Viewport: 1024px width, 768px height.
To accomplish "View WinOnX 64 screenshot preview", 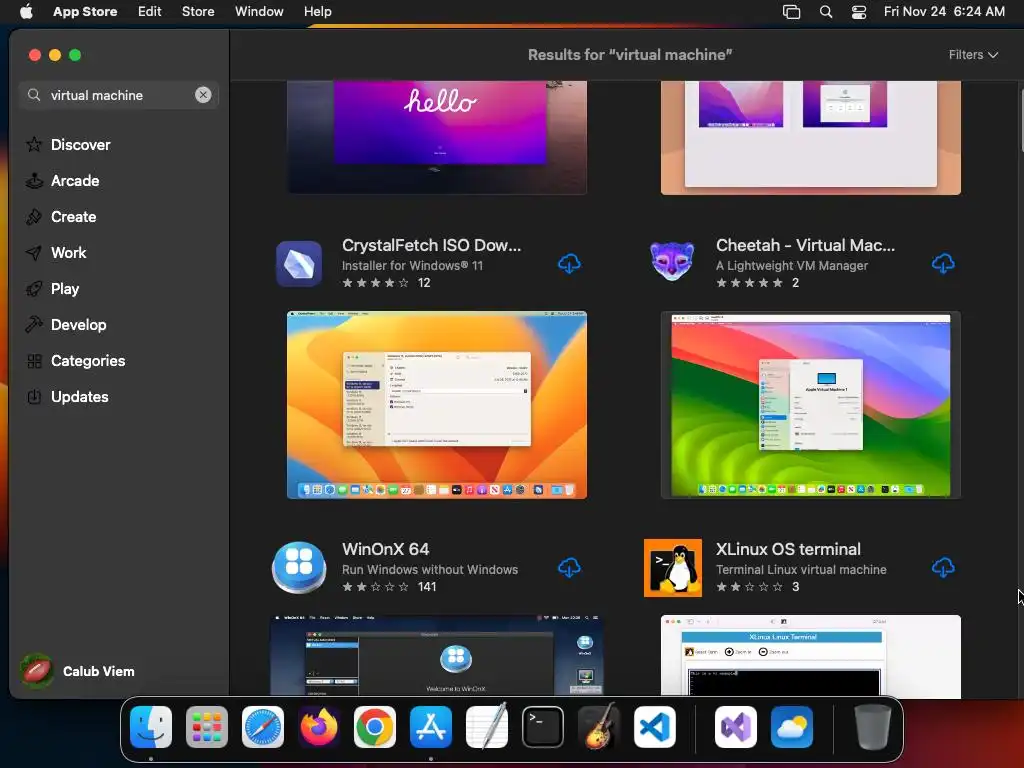I will point(437,655).
